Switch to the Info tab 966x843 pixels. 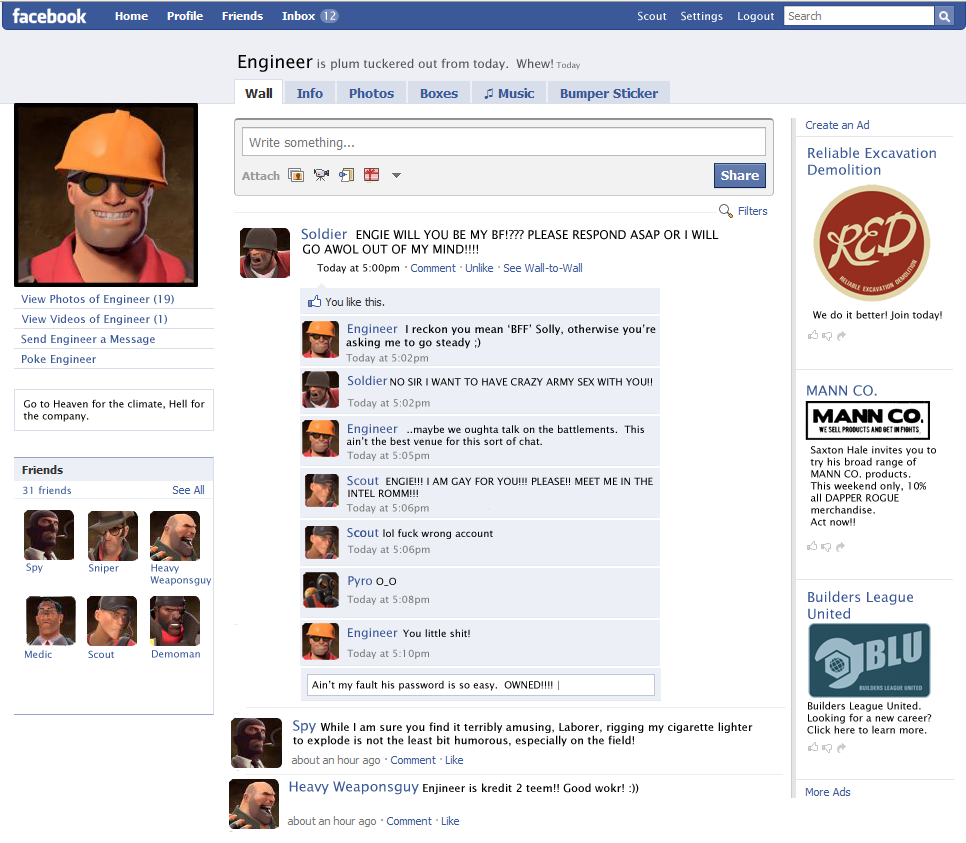tap(309, 93)
